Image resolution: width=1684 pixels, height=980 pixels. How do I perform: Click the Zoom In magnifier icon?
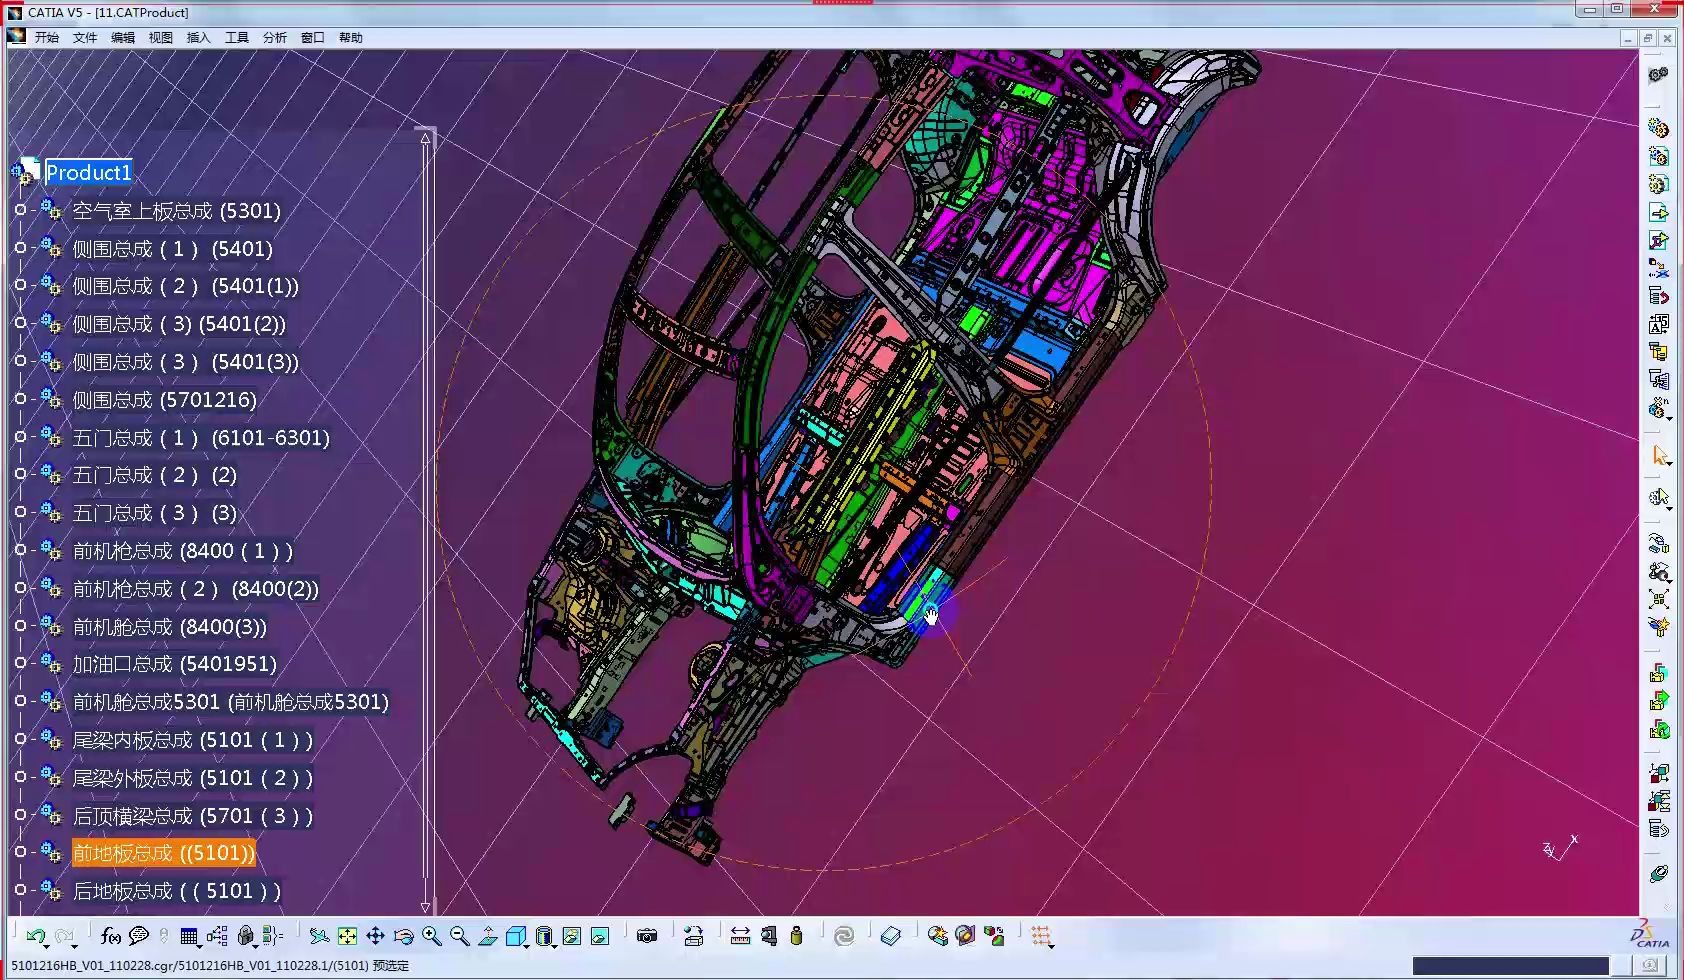432,936
